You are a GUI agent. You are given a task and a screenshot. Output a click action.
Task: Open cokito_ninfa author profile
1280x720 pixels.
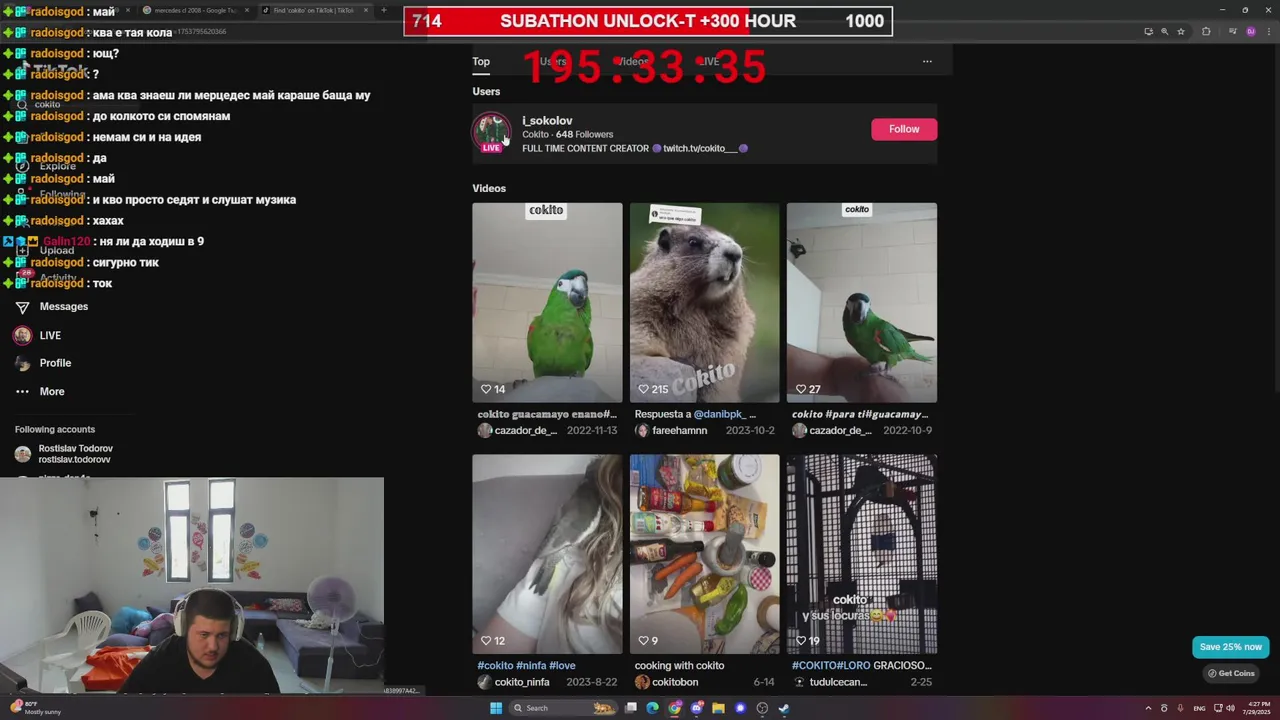522,682
